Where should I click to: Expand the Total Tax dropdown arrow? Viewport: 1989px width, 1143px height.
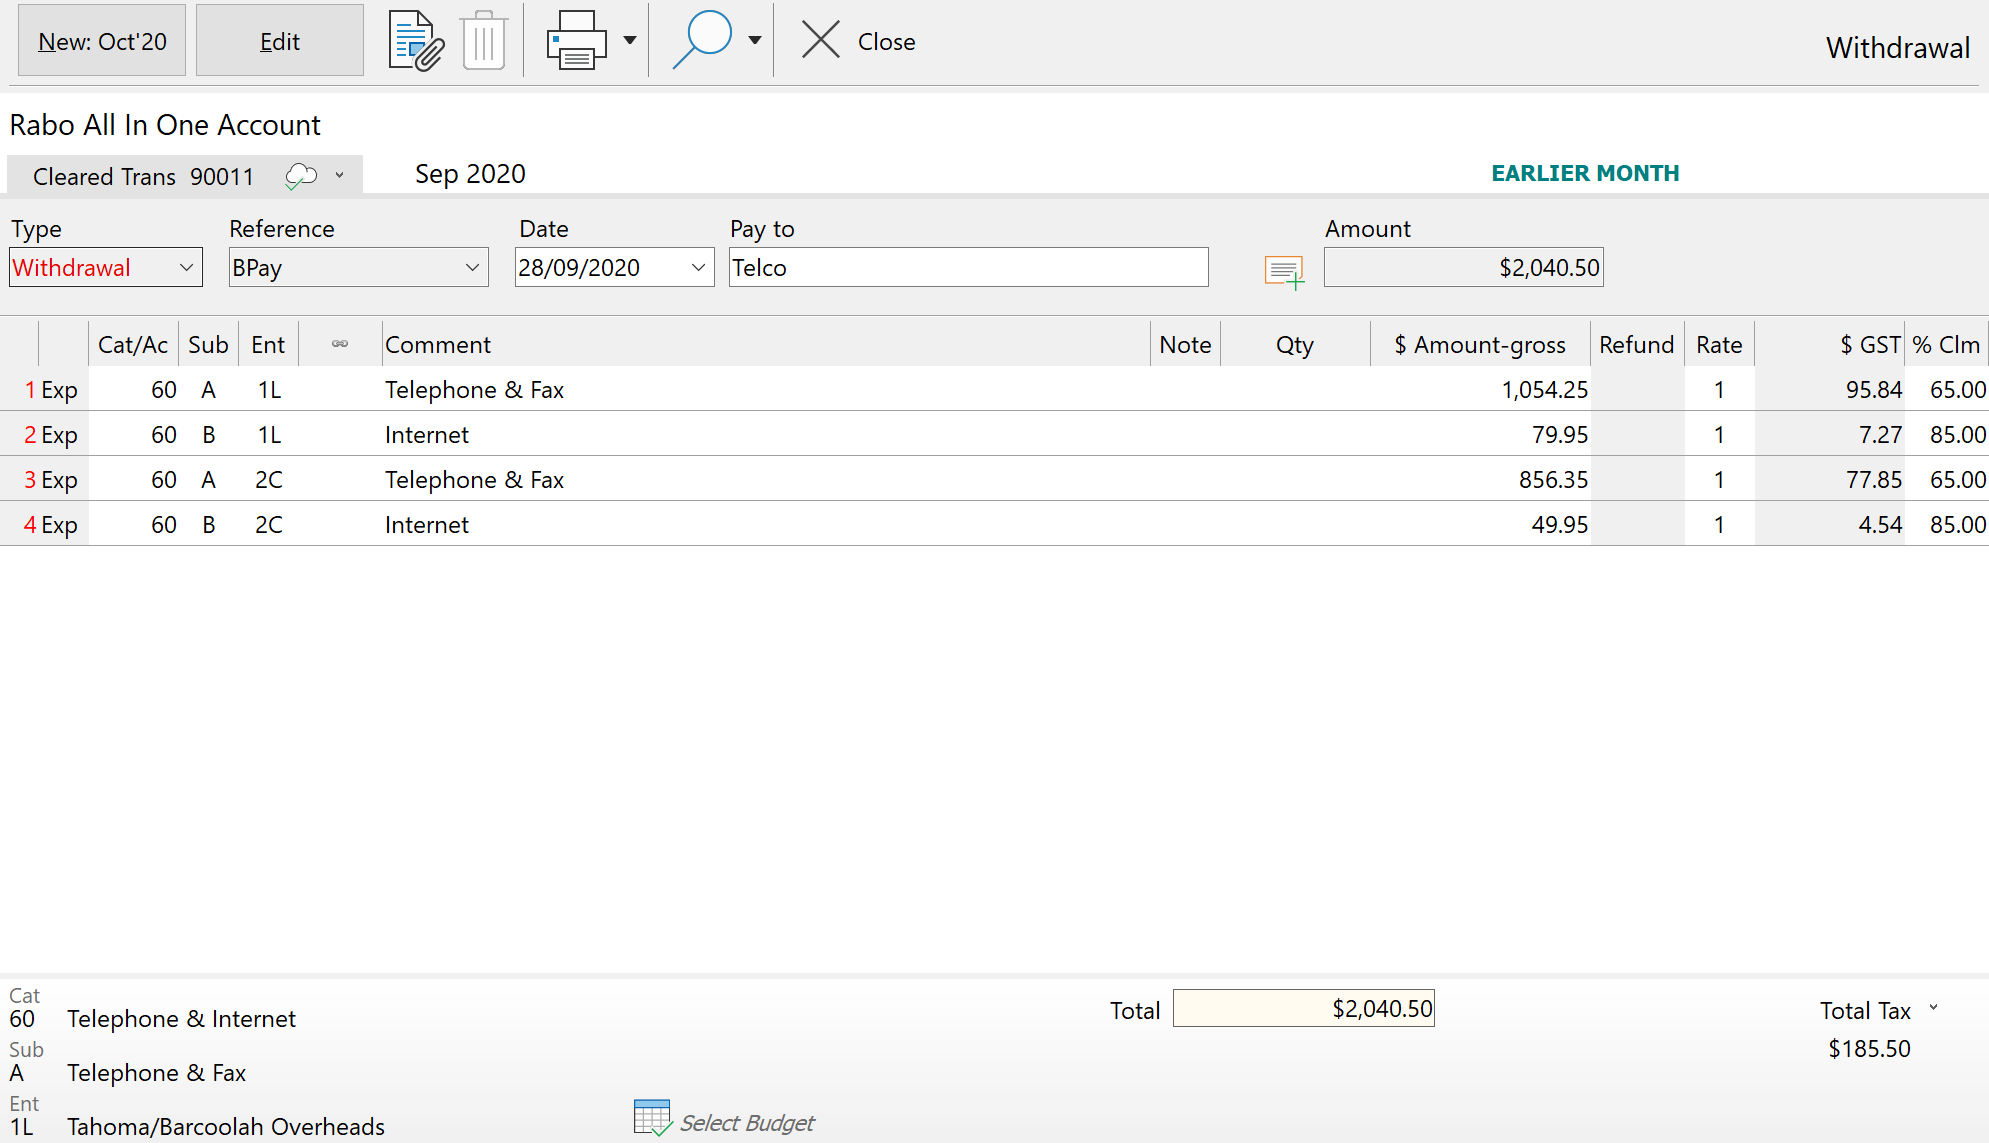click(x=1933, y=1008)
